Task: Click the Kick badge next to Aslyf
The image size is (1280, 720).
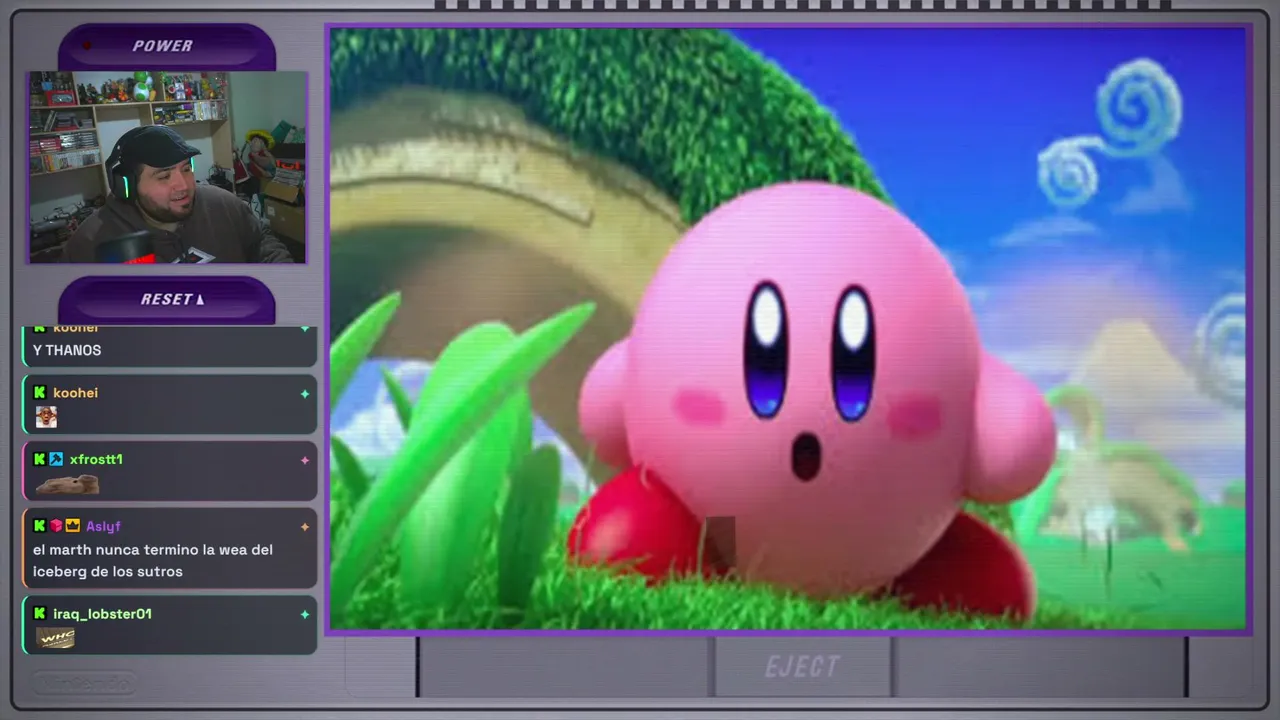Action: click(x=40, y=526)
